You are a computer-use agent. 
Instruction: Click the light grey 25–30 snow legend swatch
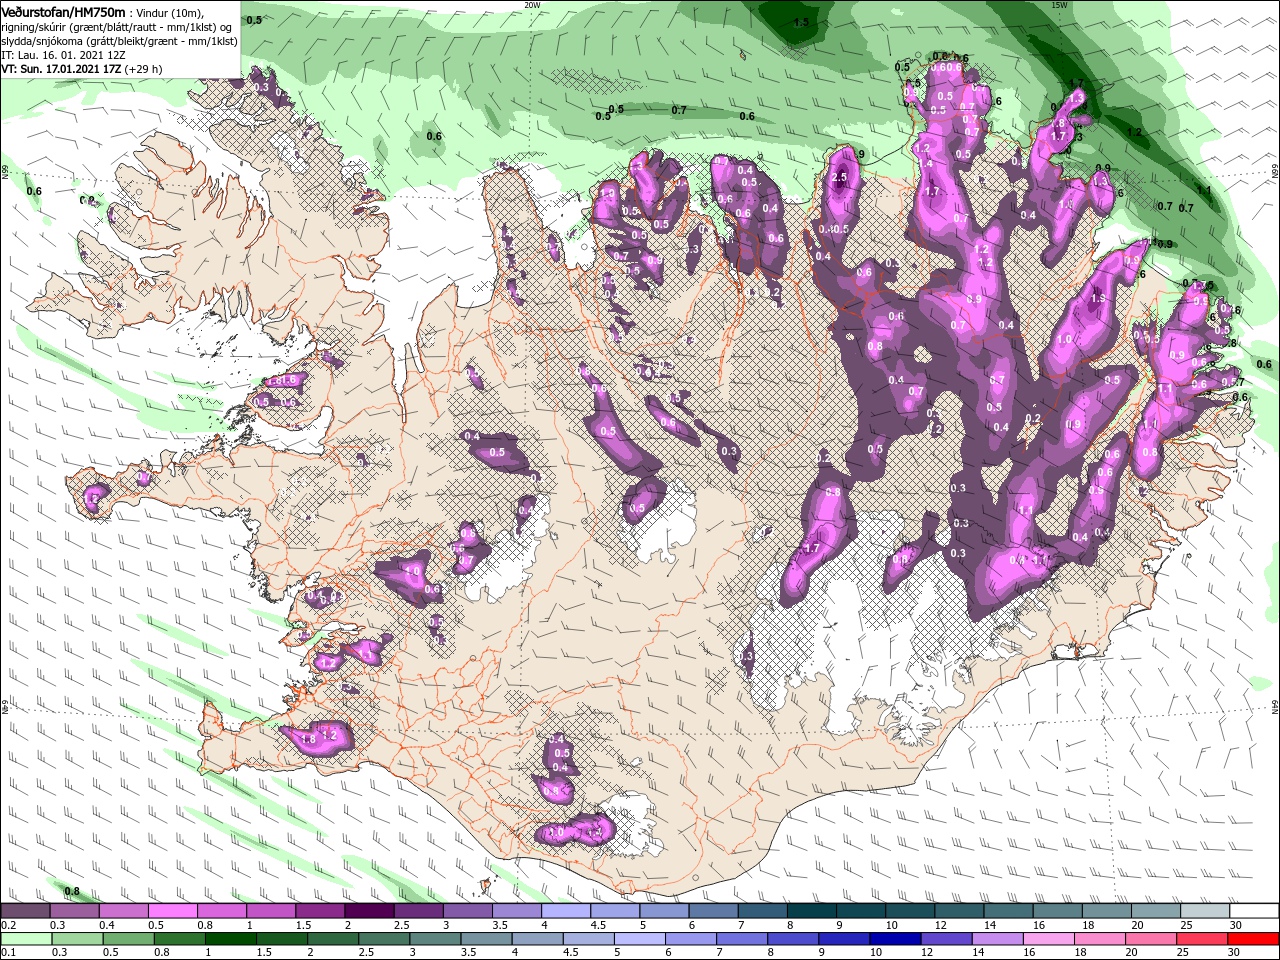pyautogui.click(x=1205, y=911)
